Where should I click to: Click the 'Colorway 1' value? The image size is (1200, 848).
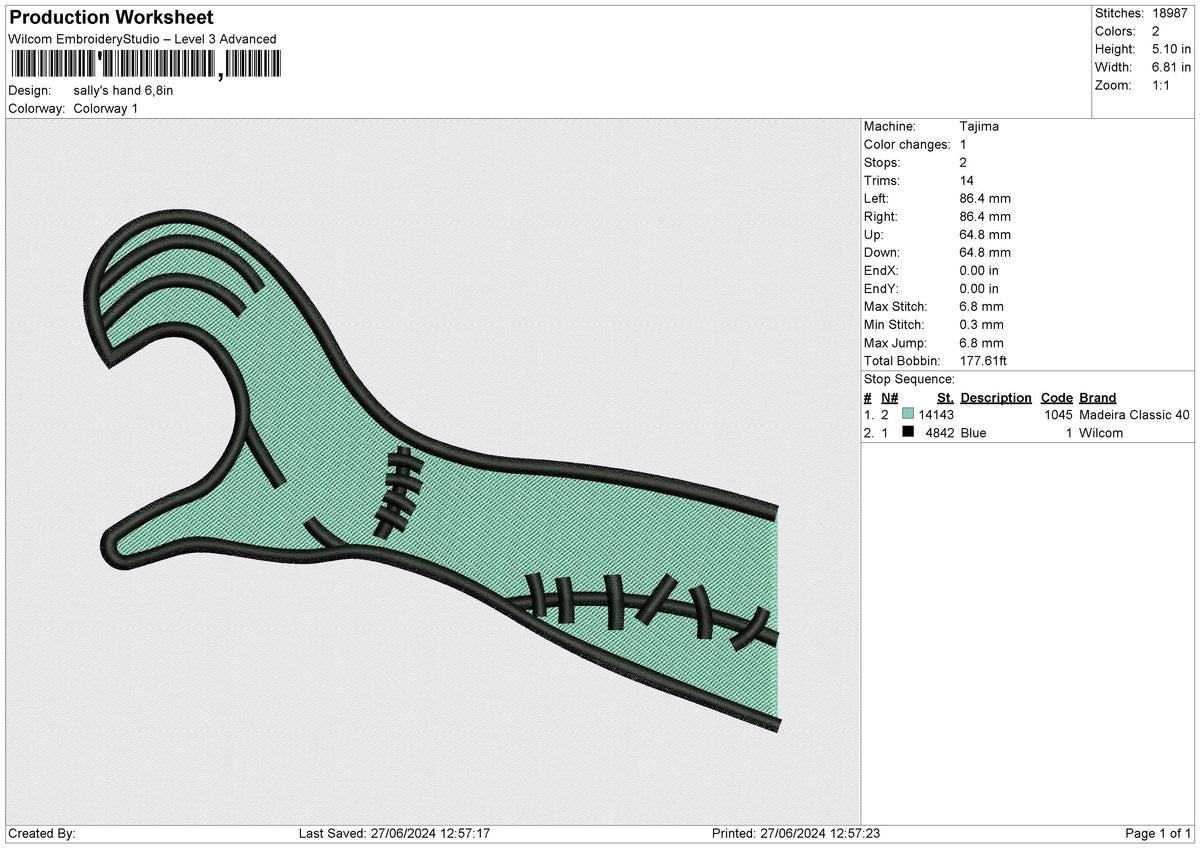pos(106,108)
